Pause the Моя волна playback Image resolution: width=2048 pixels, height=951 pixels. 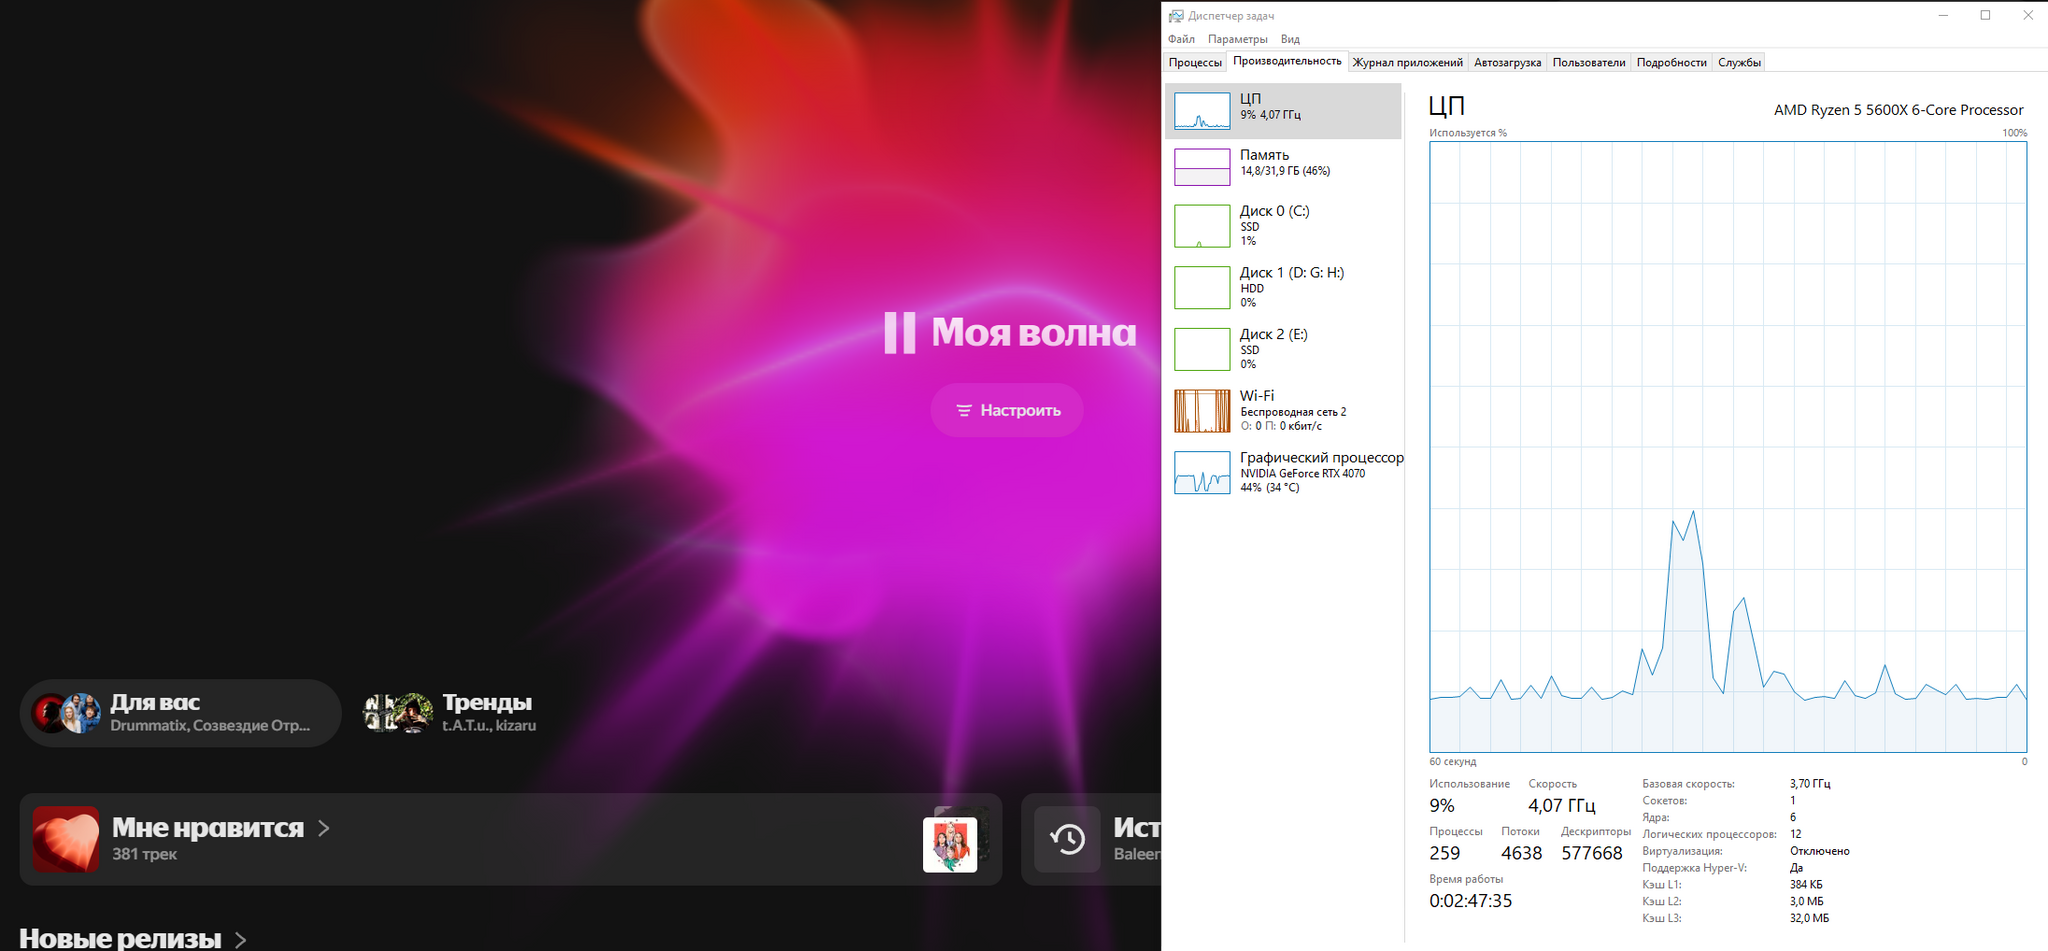click(899, 333)
